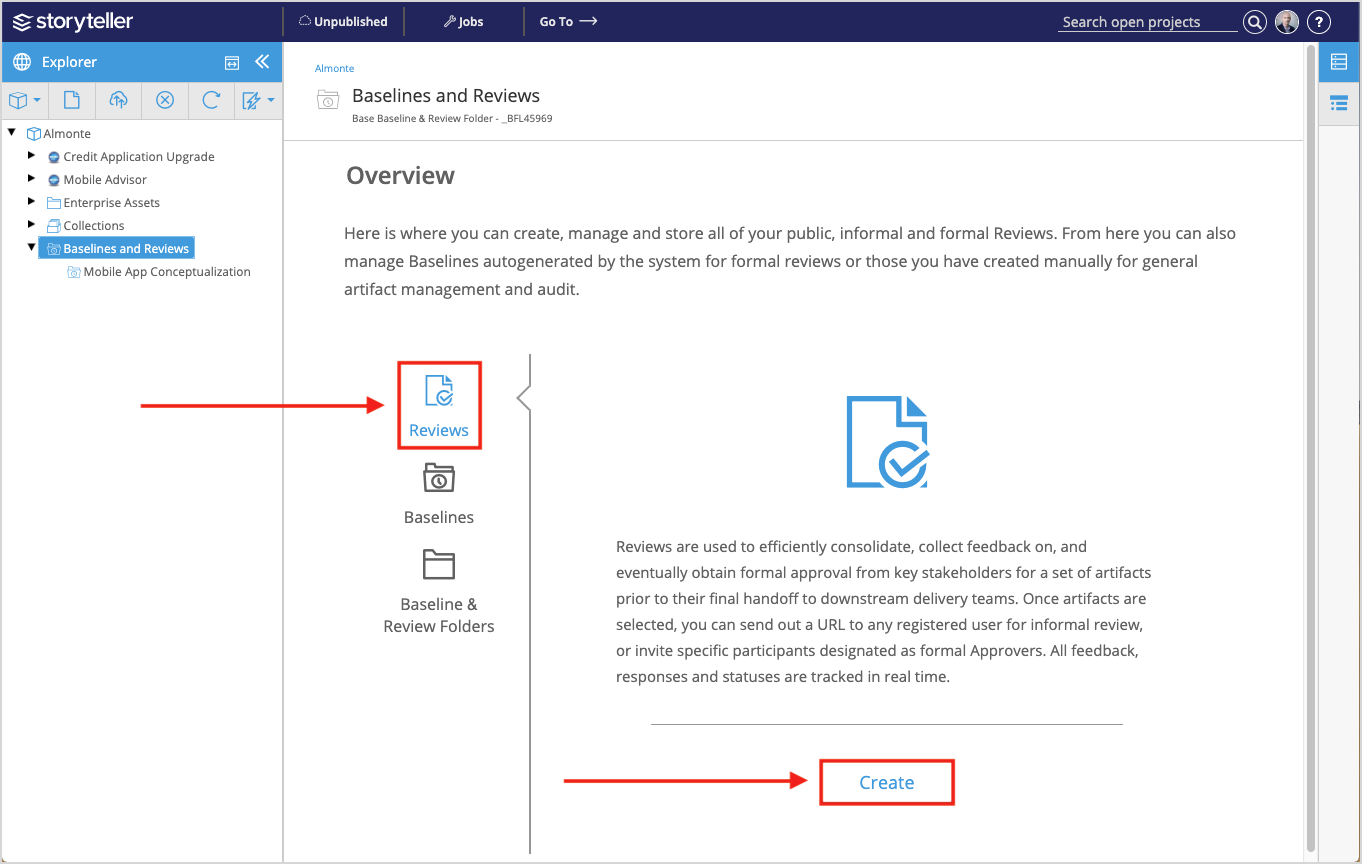Click the Almonte breadcrumb link

[334, 69]
